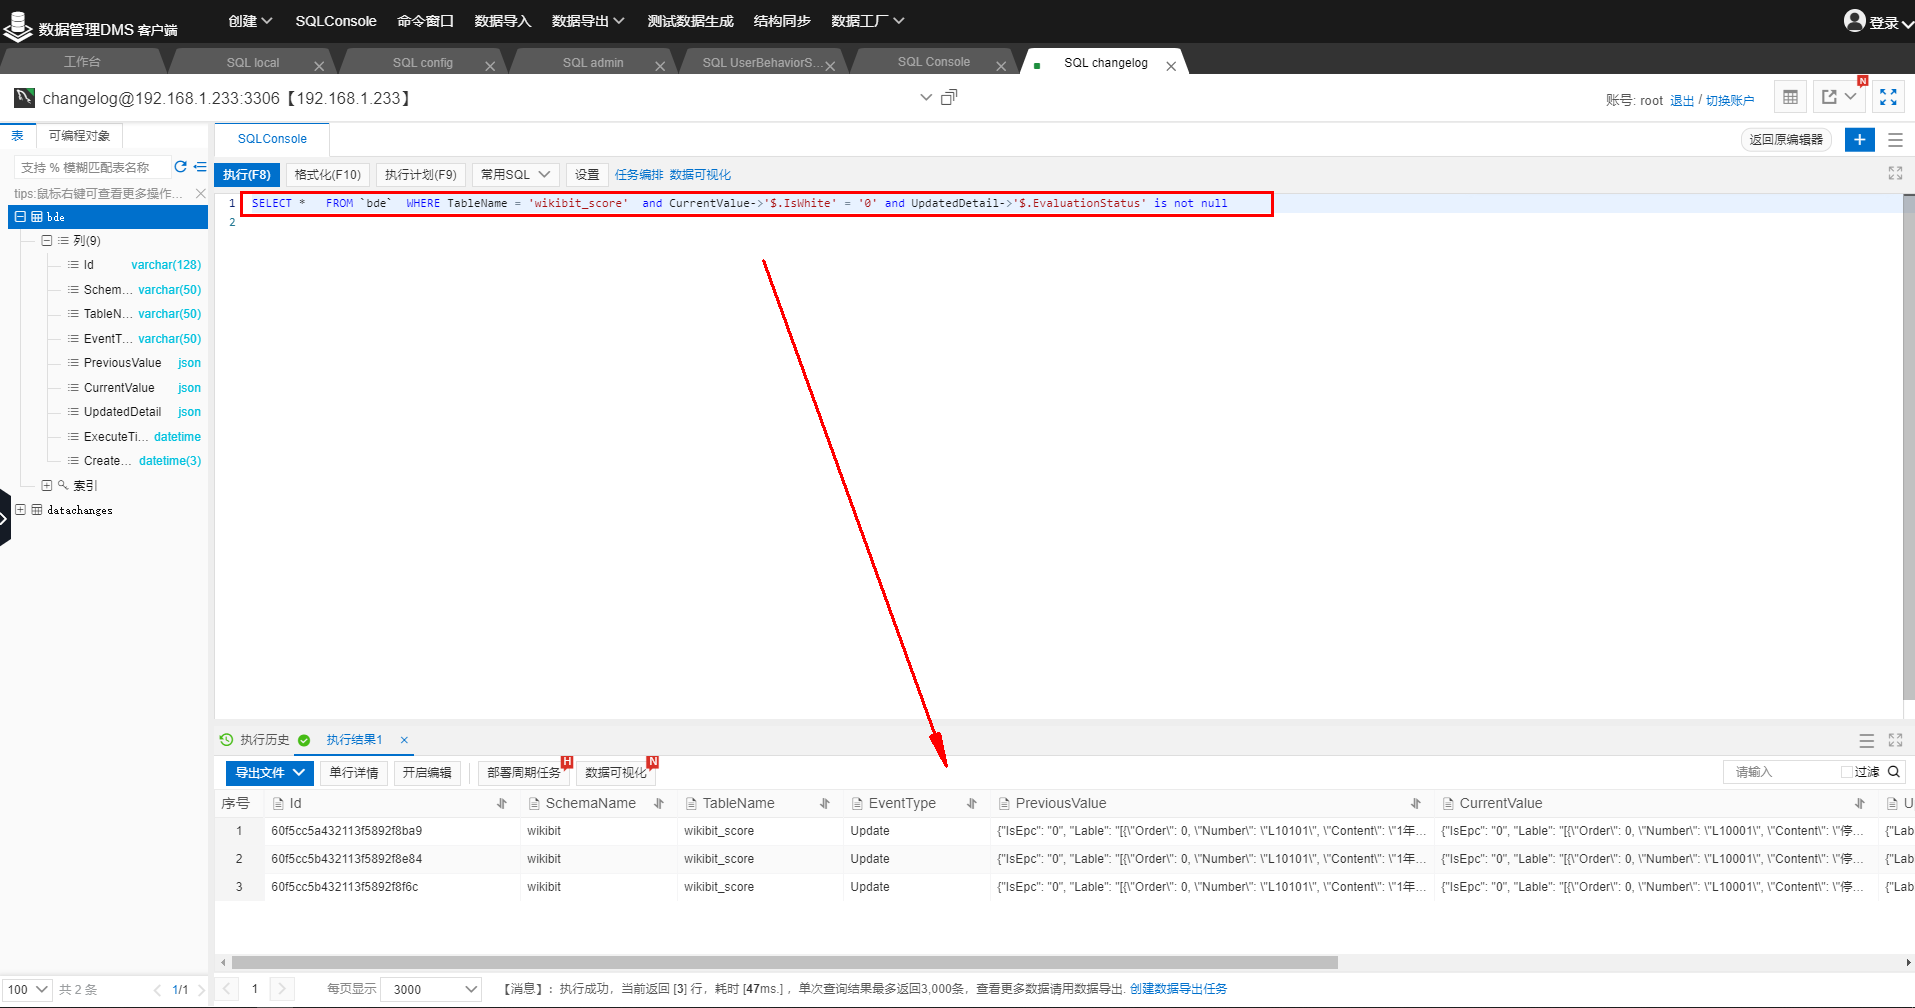Open the 导出文件 export dropdown
The width and height of the screenshot is (1915, 1008).
(270, 772)
